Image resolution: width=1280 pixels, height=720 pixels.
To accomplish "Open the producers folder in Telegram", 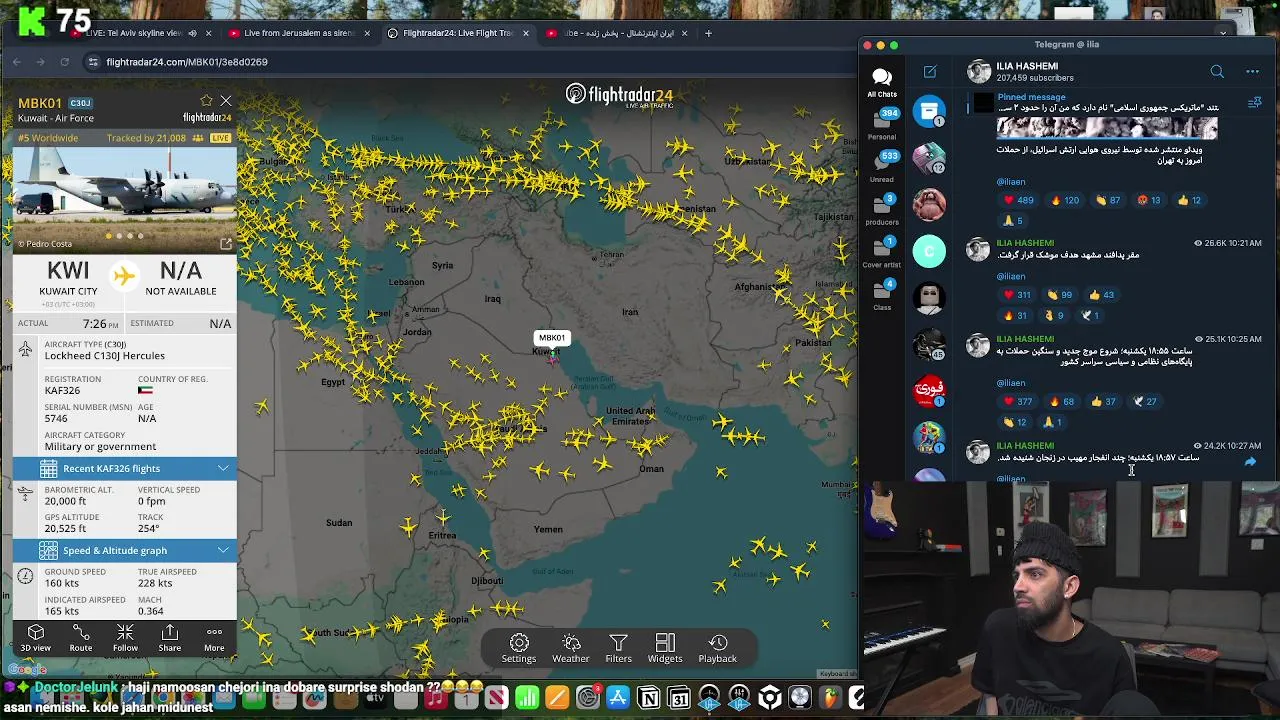I will [x=883, y=208].
